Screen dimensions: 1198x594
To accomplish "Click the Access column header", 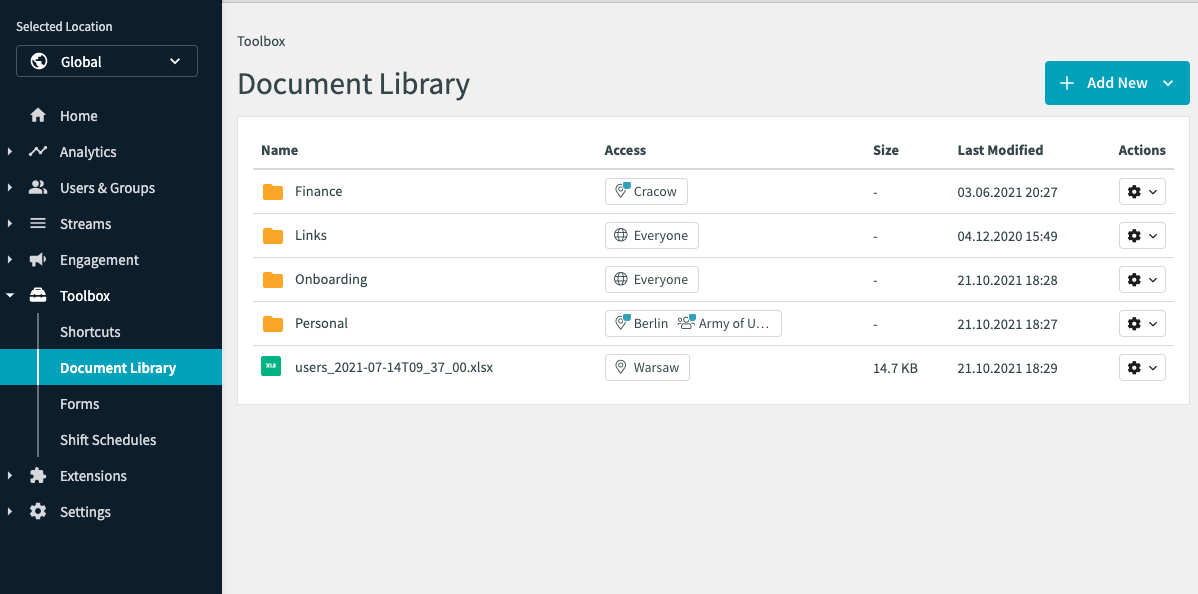I will [x=625, y=151].
